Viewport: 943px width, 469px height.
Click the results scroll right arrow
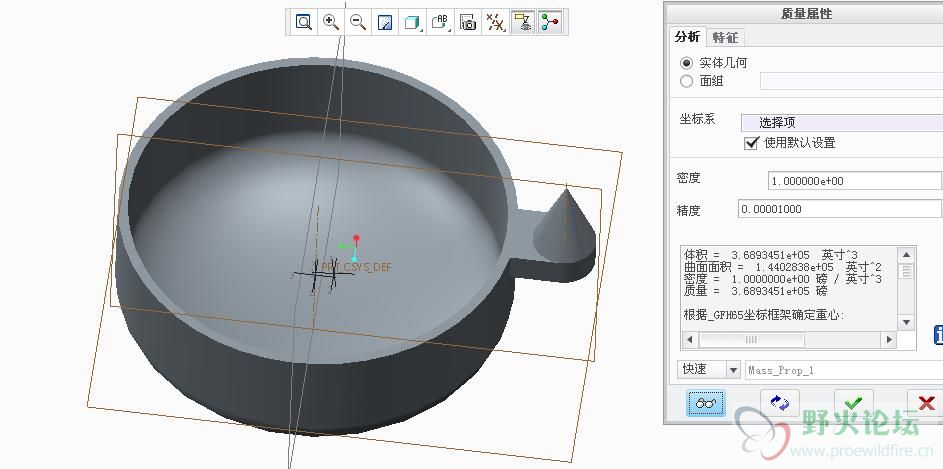point(889,340)
